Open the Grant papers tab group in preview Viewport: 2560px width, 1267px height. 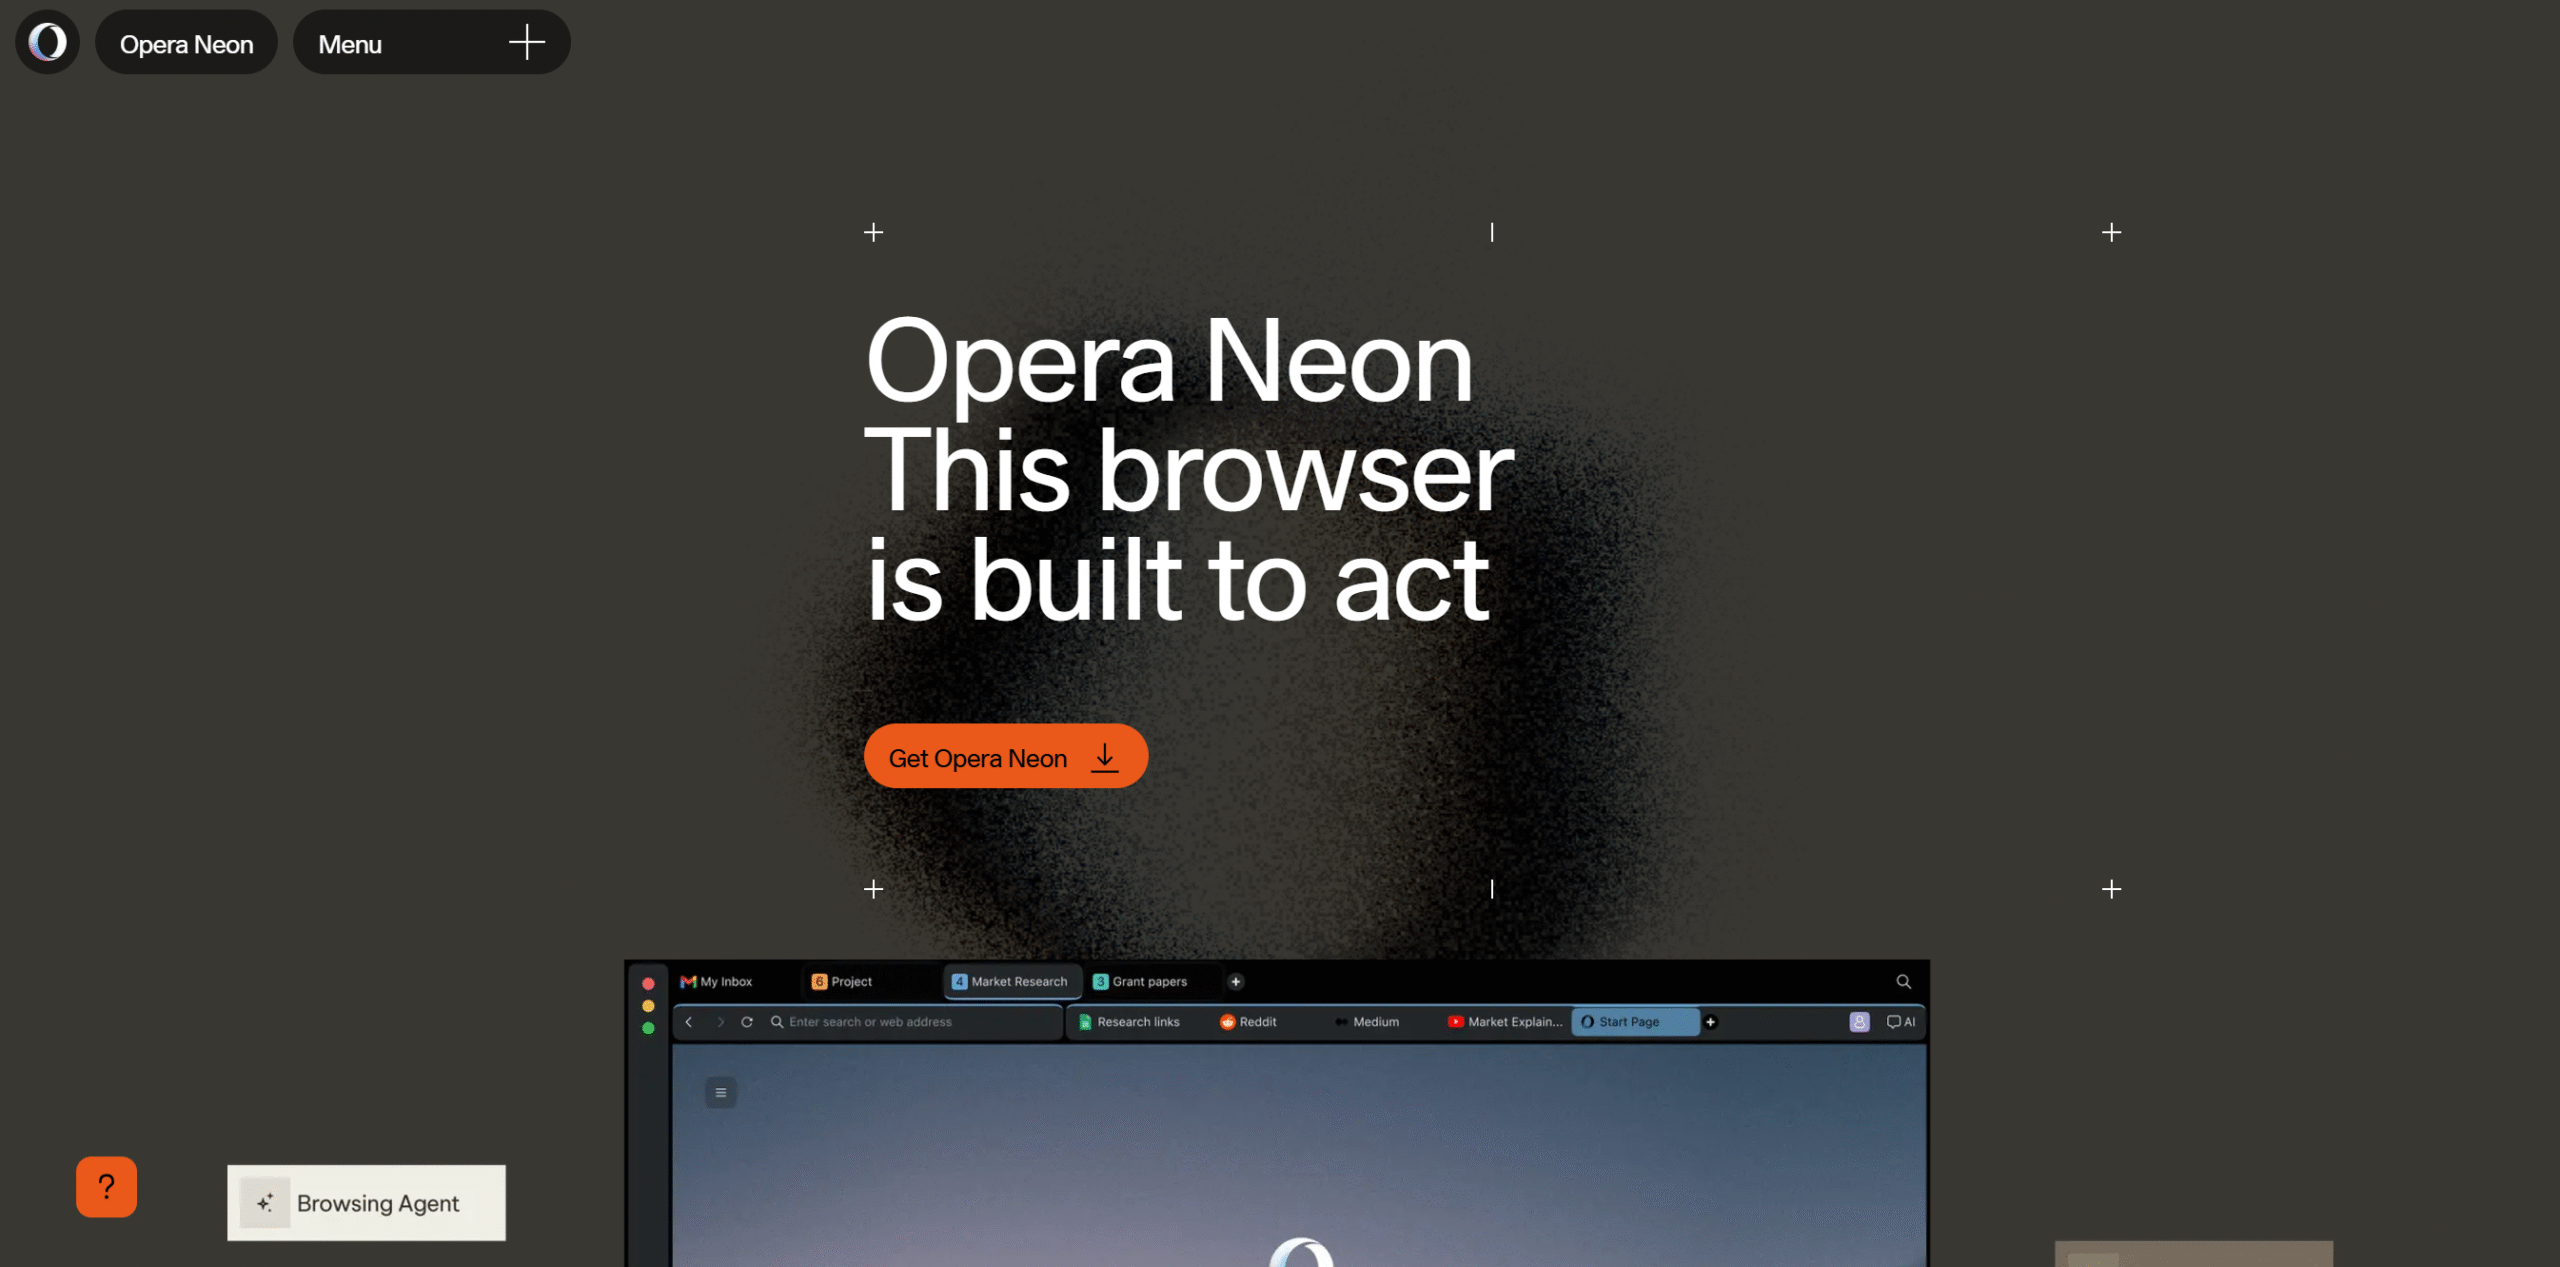coord(1140,982)
